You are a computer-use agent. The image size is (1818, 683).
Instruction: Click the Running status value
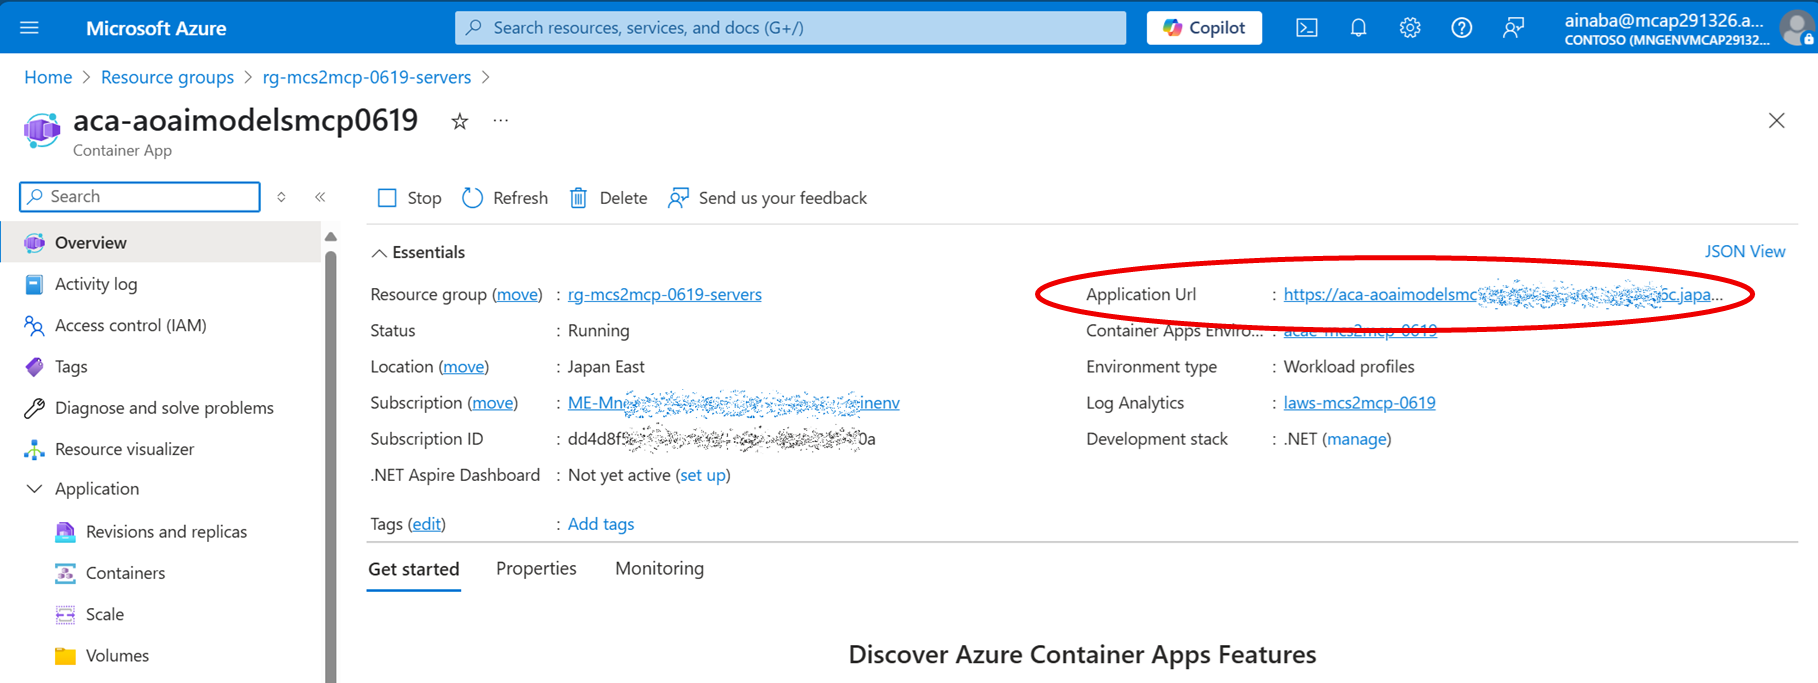coord(598,331)
